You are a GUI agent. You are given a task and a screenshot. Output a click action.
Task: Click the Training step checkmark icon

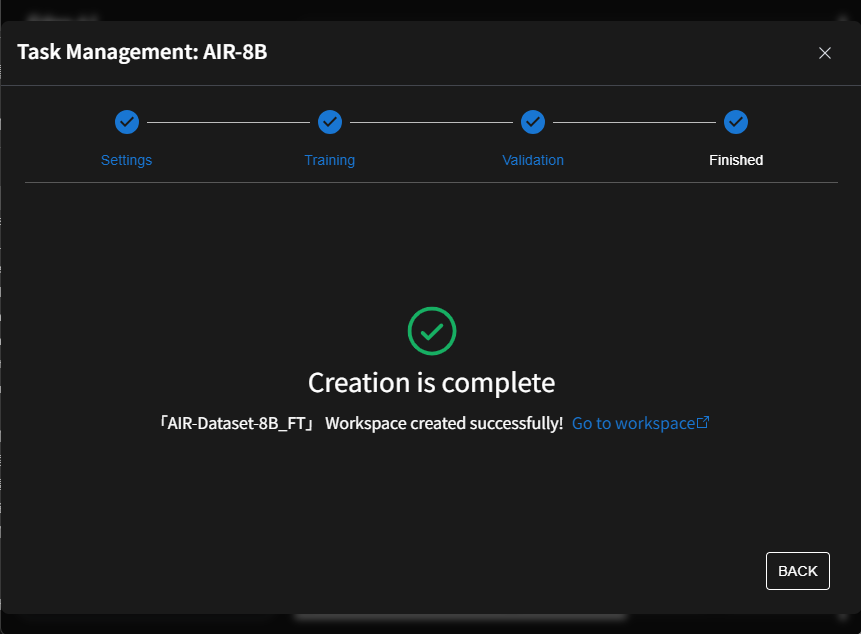330,122
